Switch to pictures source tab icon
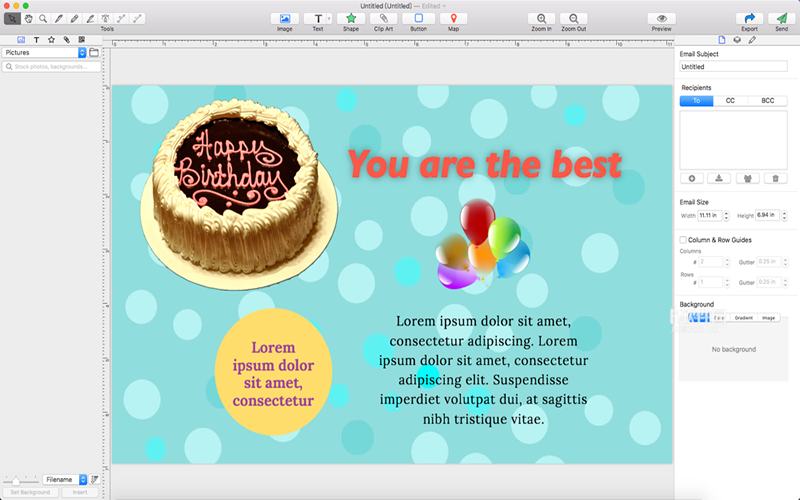The image size is (800, 500). [x=21, y=39]
